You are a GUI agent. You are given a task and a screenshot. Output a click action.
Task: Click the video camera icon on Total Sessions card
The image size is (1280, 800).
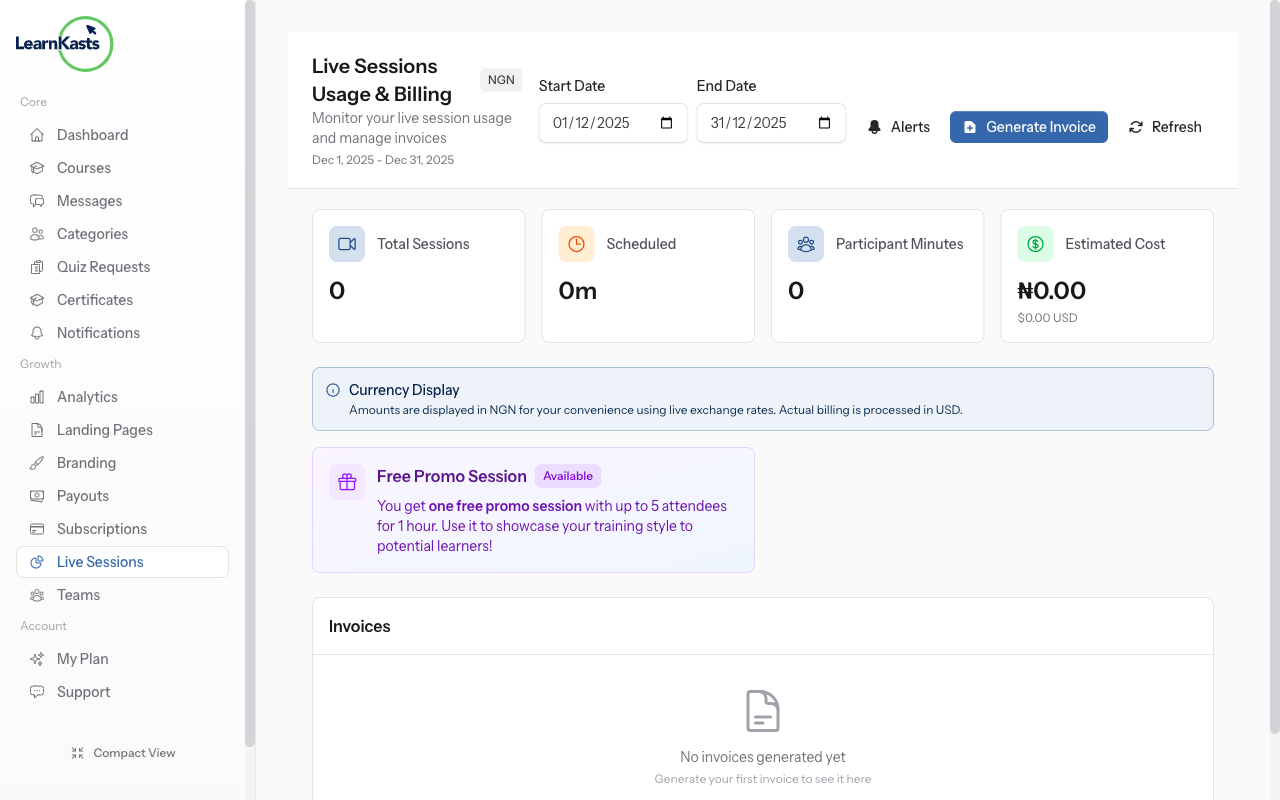[x=346, y=243]
